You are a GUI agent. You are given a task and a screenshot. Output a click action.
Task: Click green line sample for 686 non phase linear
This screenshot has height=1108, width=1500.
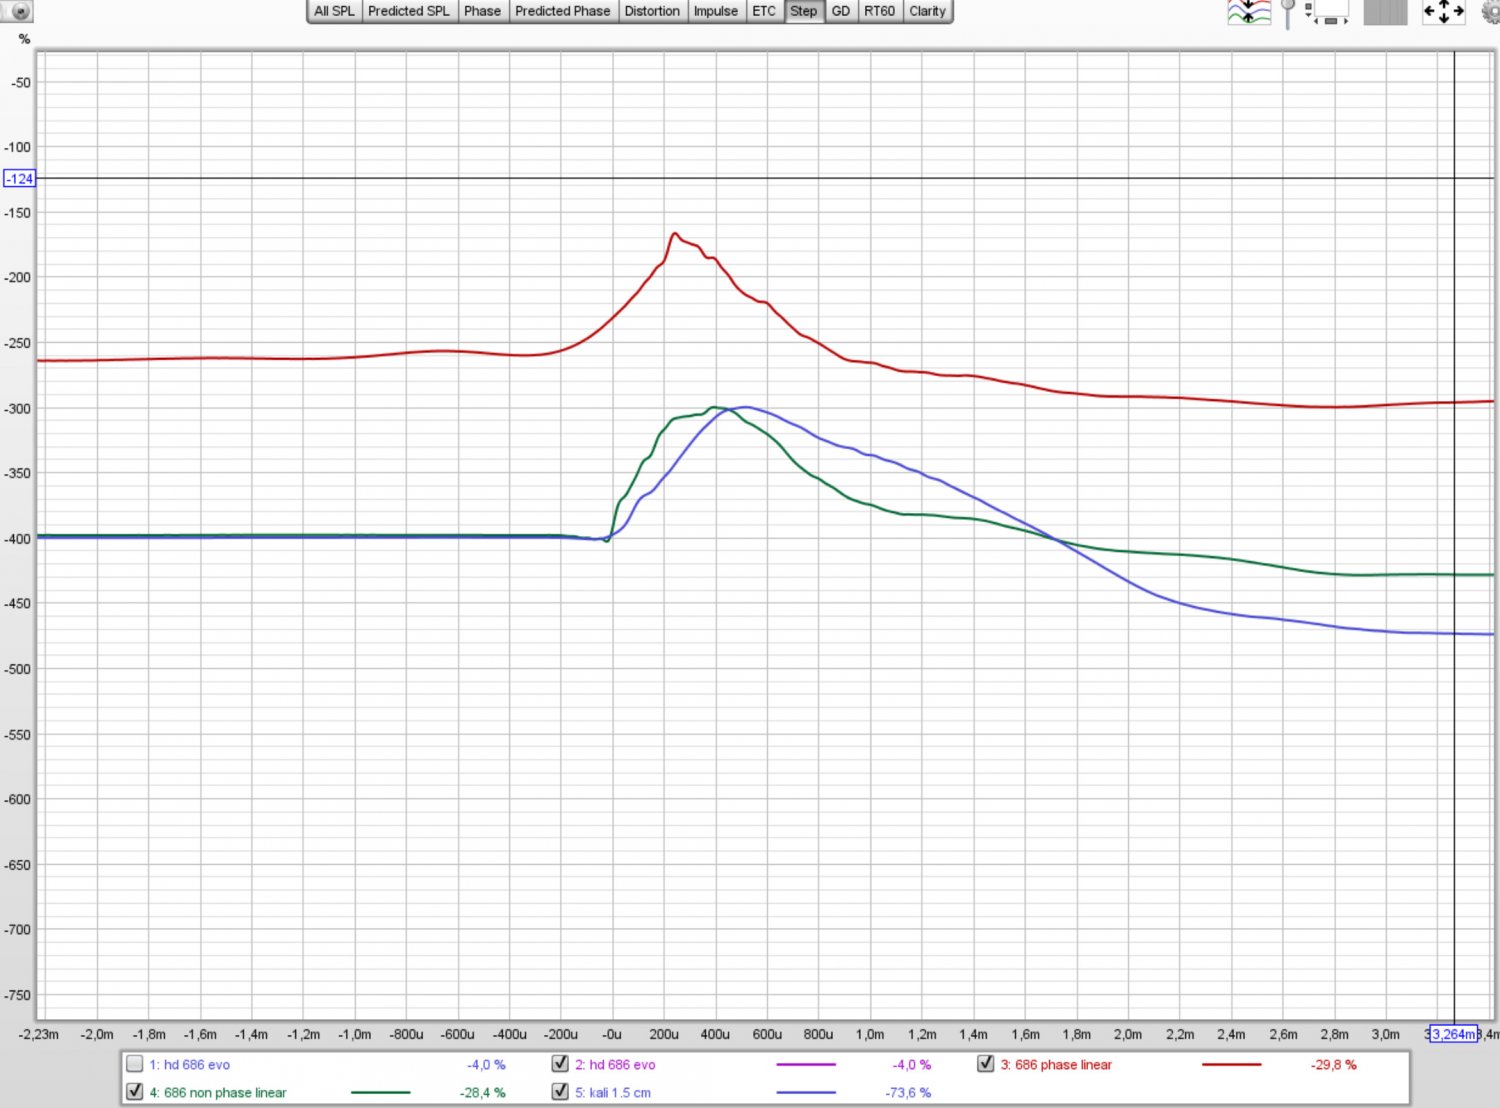381,1093
